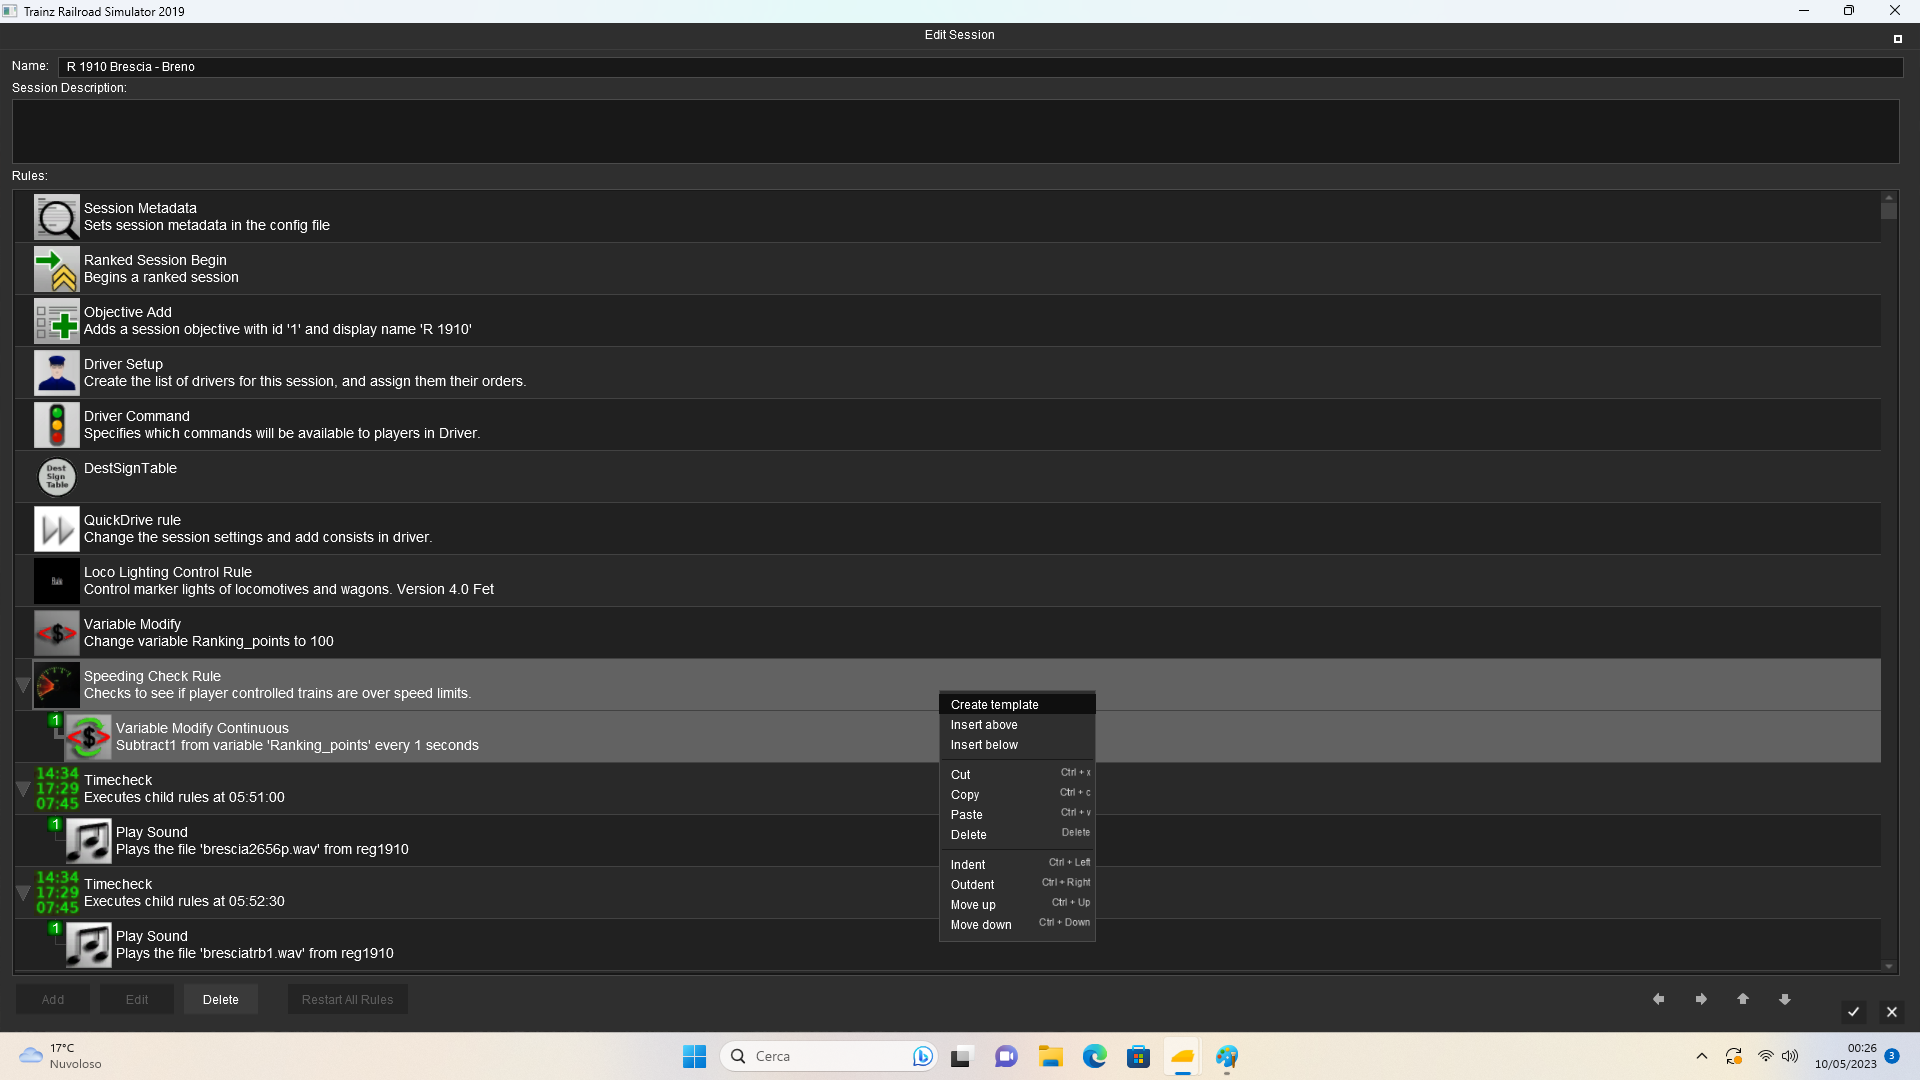Click the Timecheck 05:52:30 clock icon

[x=56, y=893]
